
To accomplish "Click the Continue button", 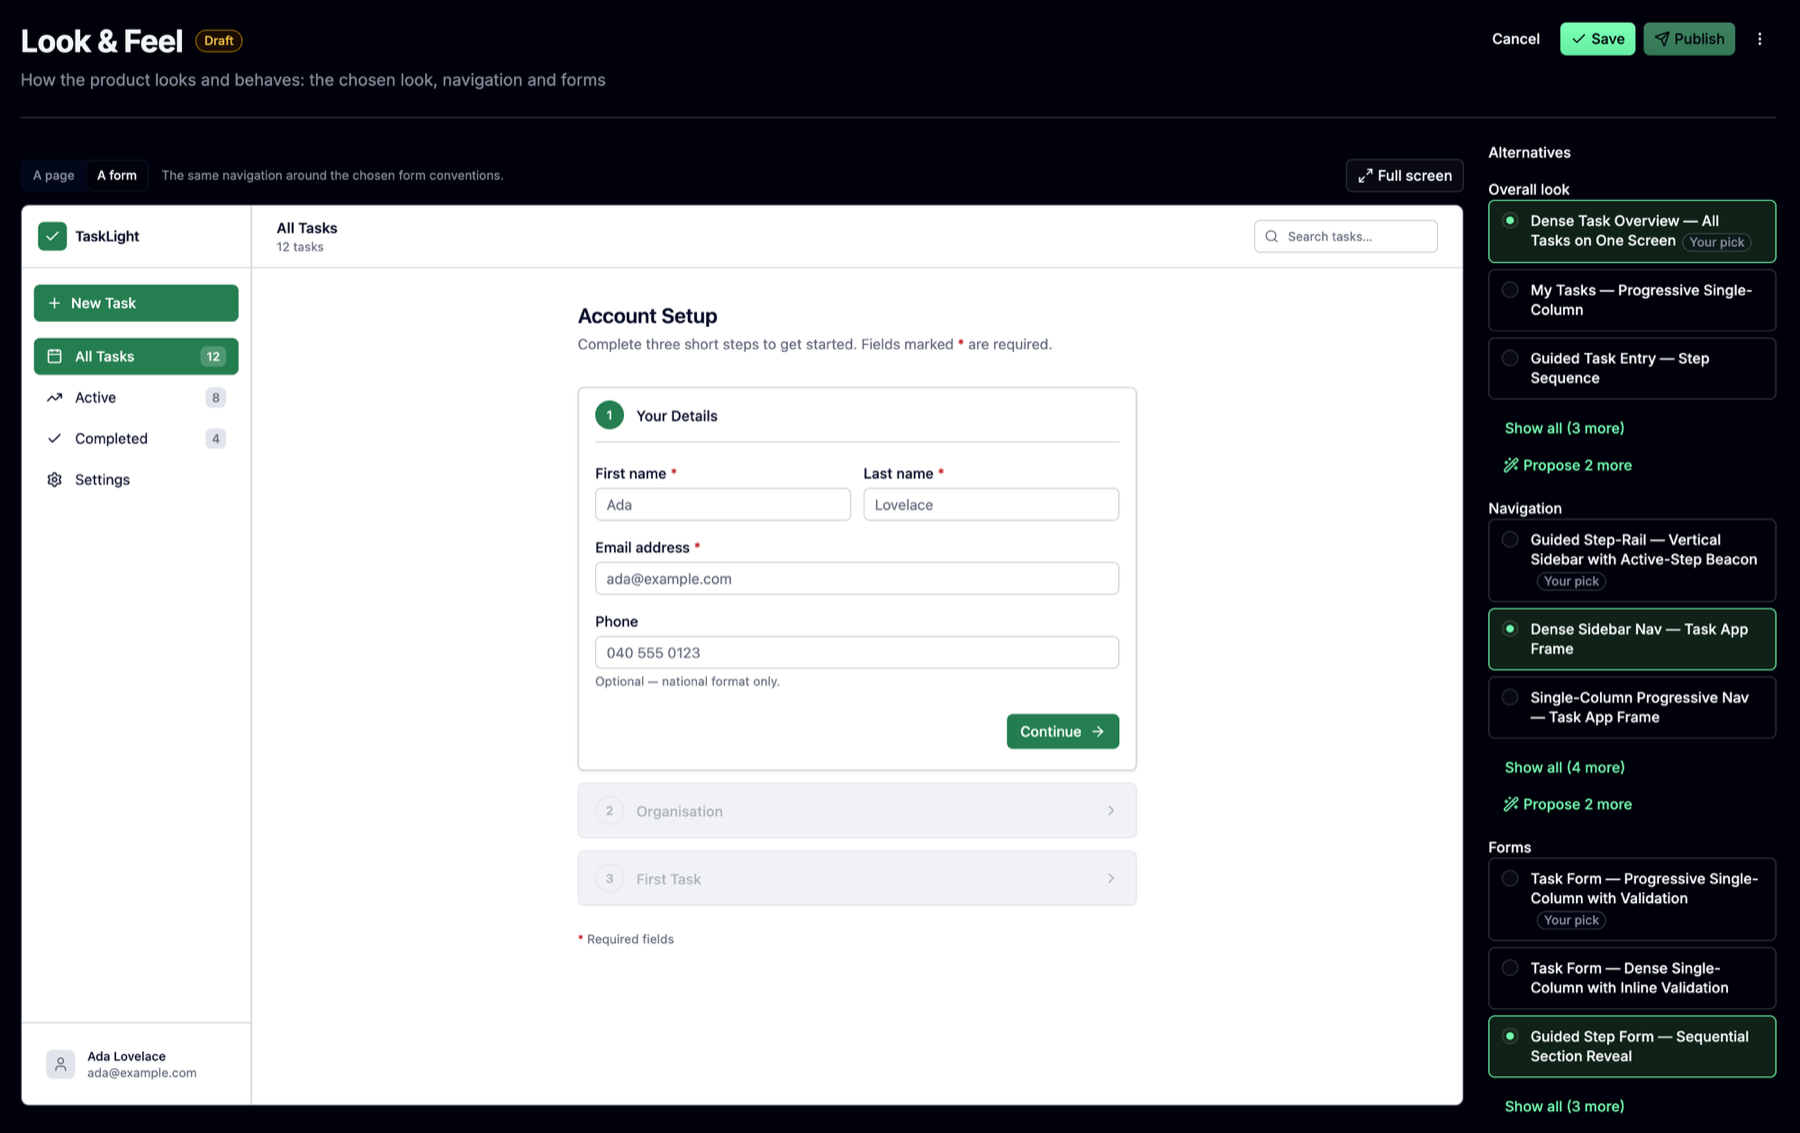I will point(1062,732).
